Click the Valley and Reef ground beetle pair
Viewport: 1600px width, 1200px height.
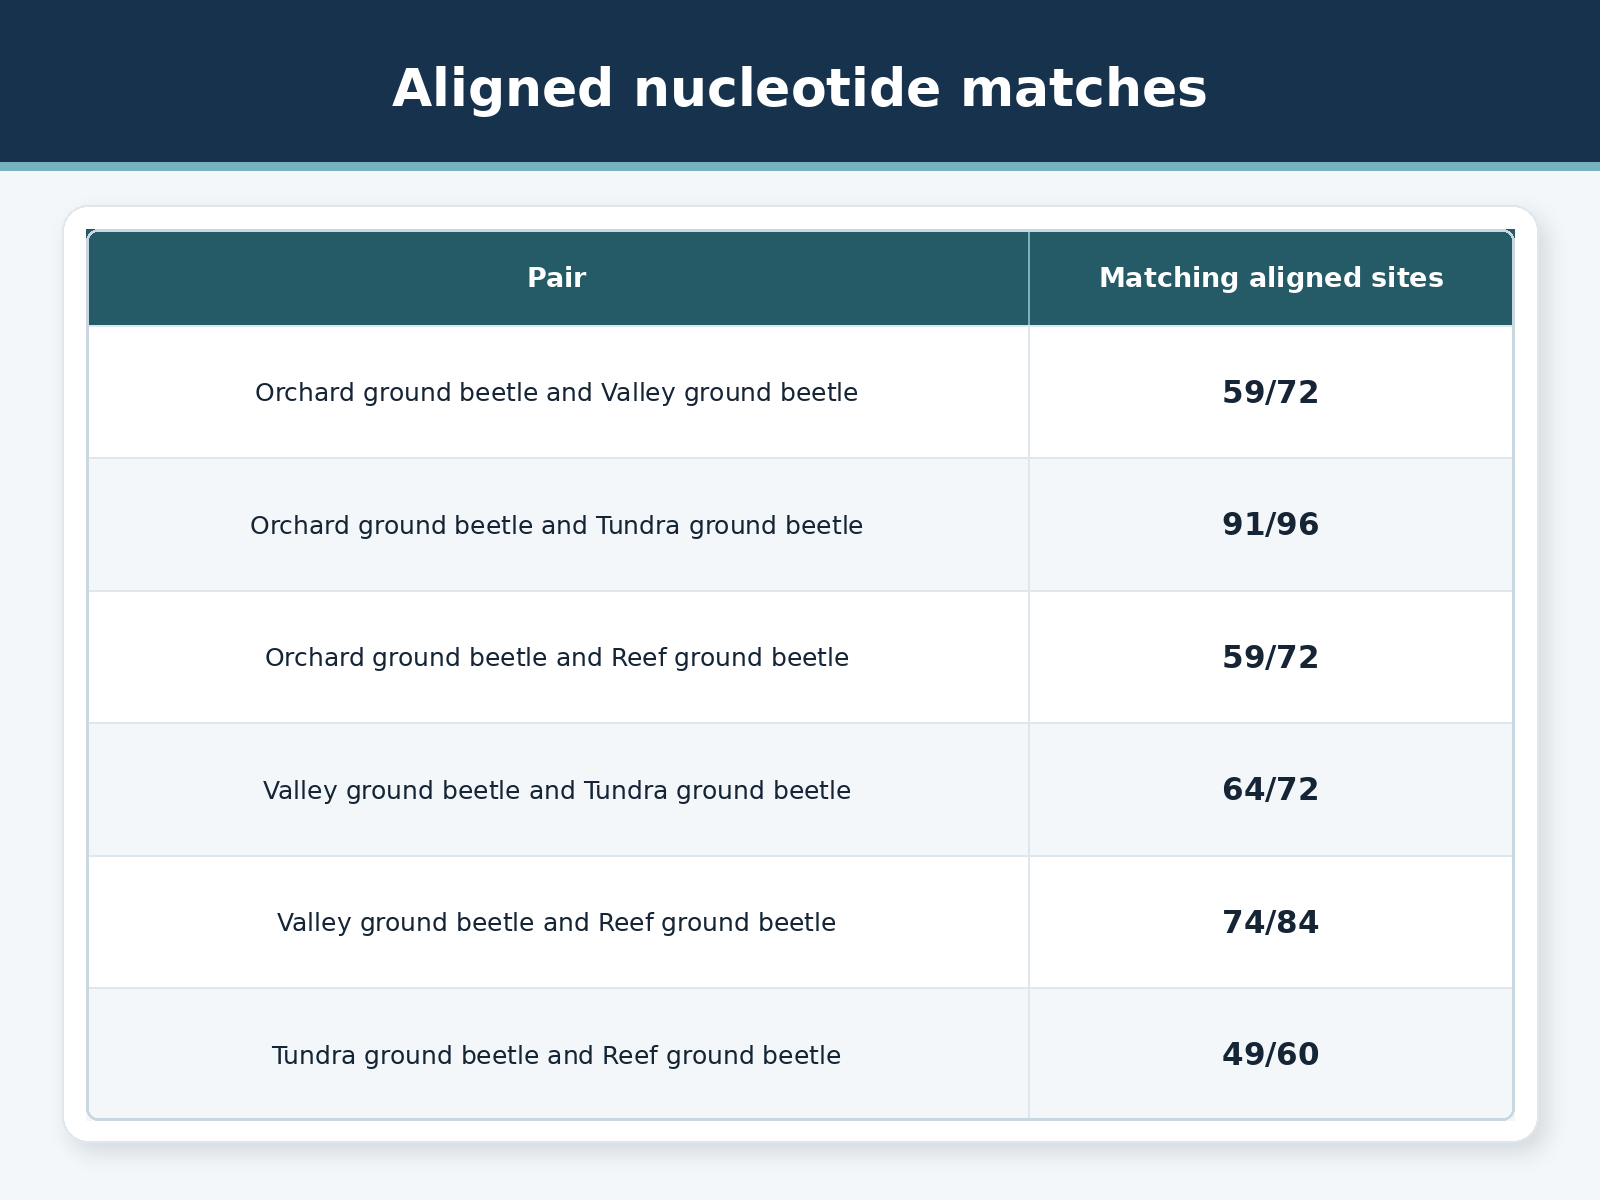[557, 923]
